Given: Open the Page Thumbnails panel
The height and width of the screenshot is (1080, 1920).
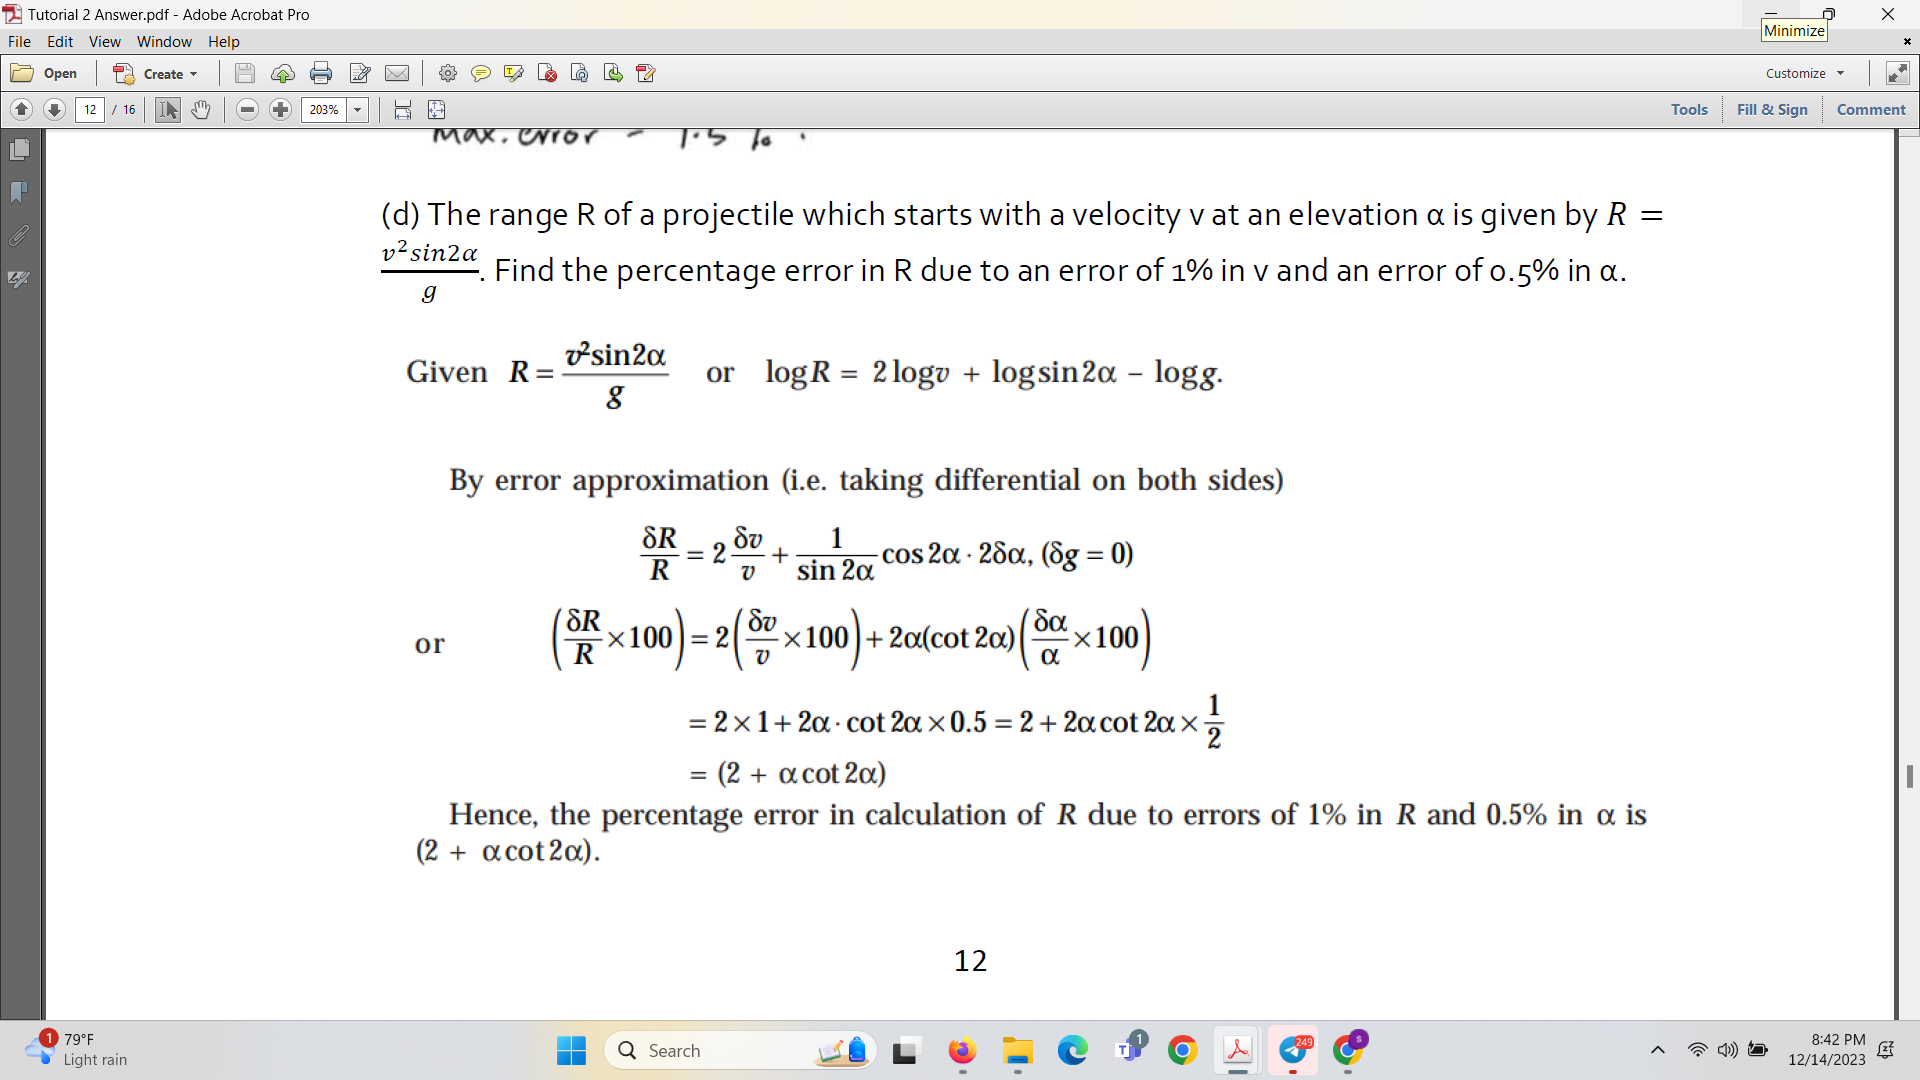Looking at the screenshot, I should [18, 148].
